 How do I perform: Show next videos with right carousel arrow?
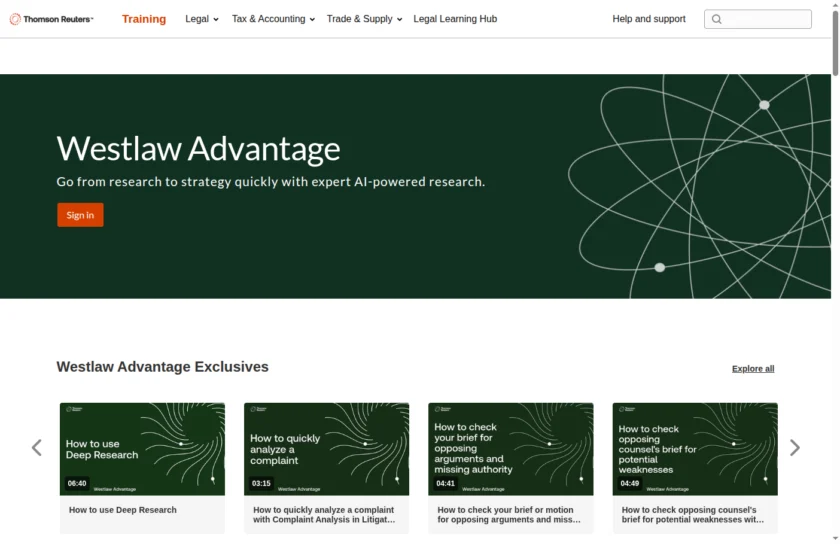click(x=795, y=448)
